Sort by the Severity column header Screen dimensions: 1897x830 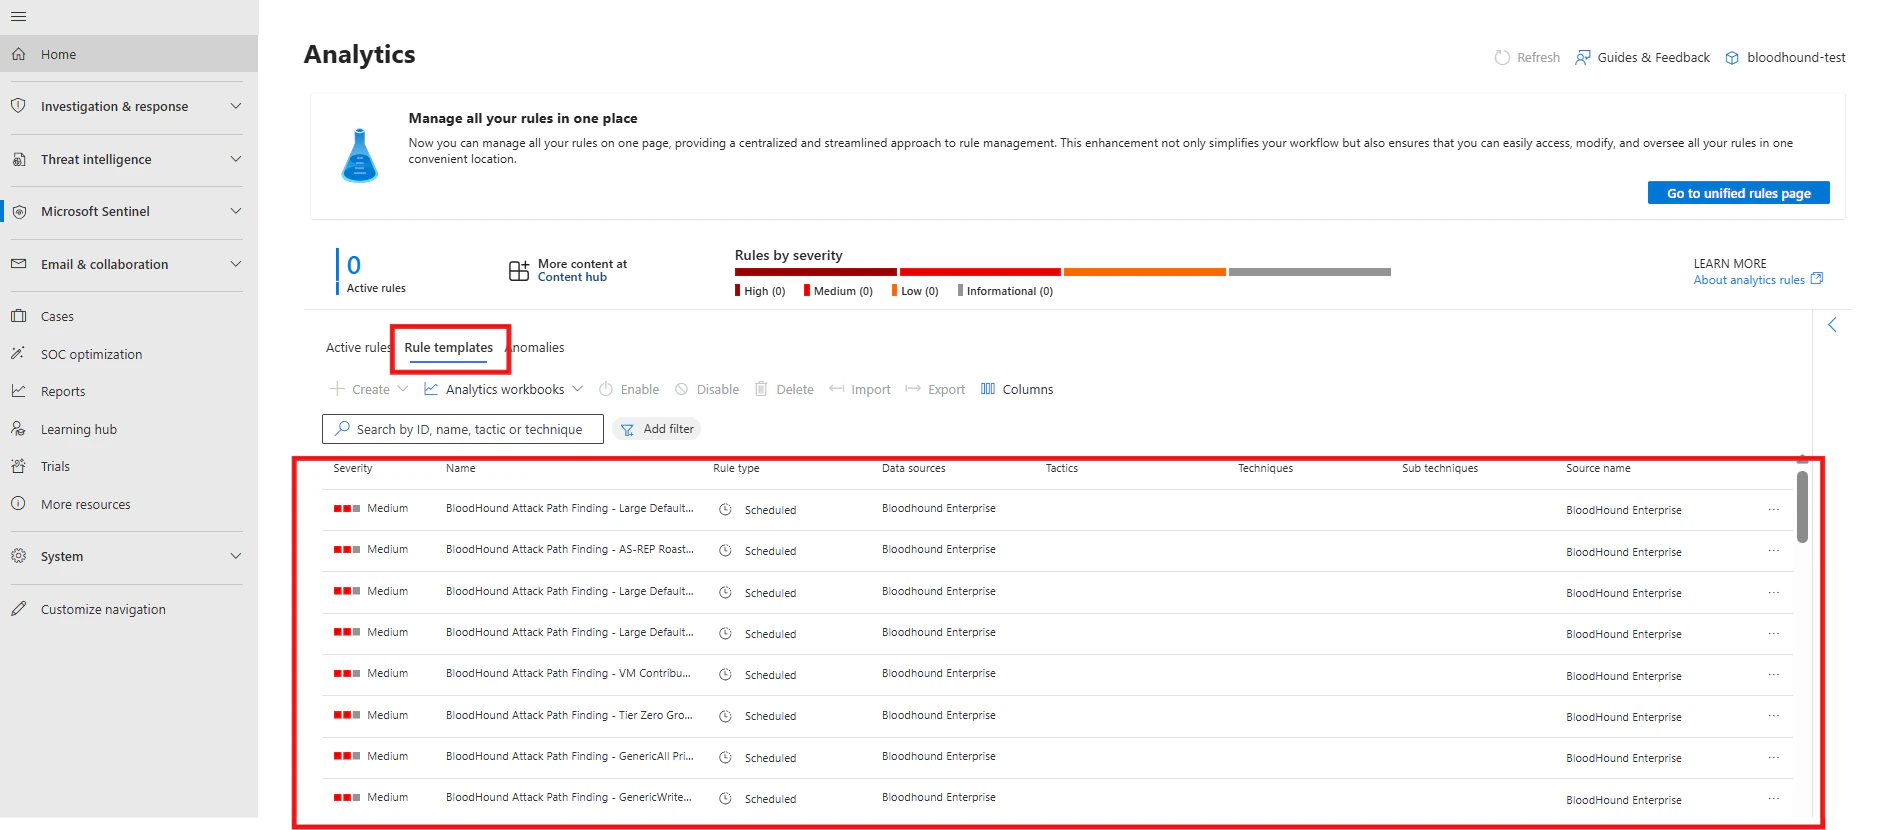pos(352,468)
